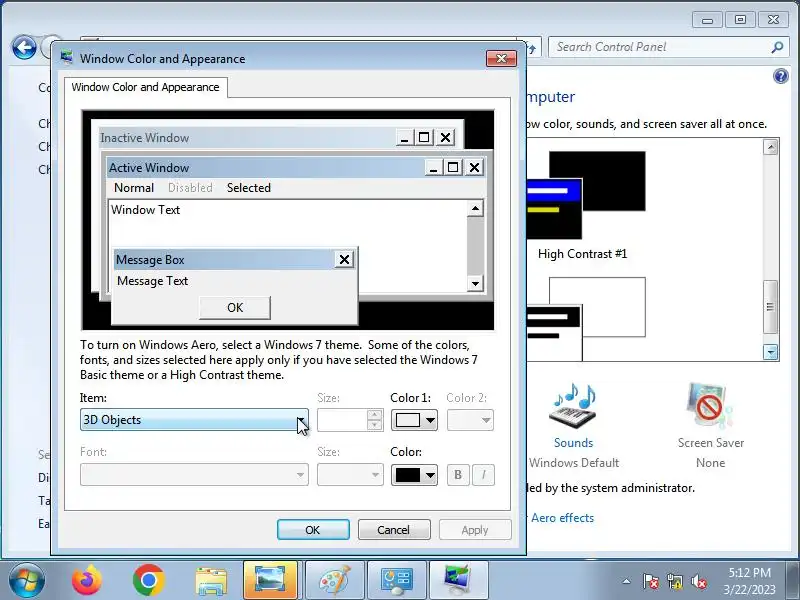Open the disabled Color 2 dropdown

click(470, 420)
